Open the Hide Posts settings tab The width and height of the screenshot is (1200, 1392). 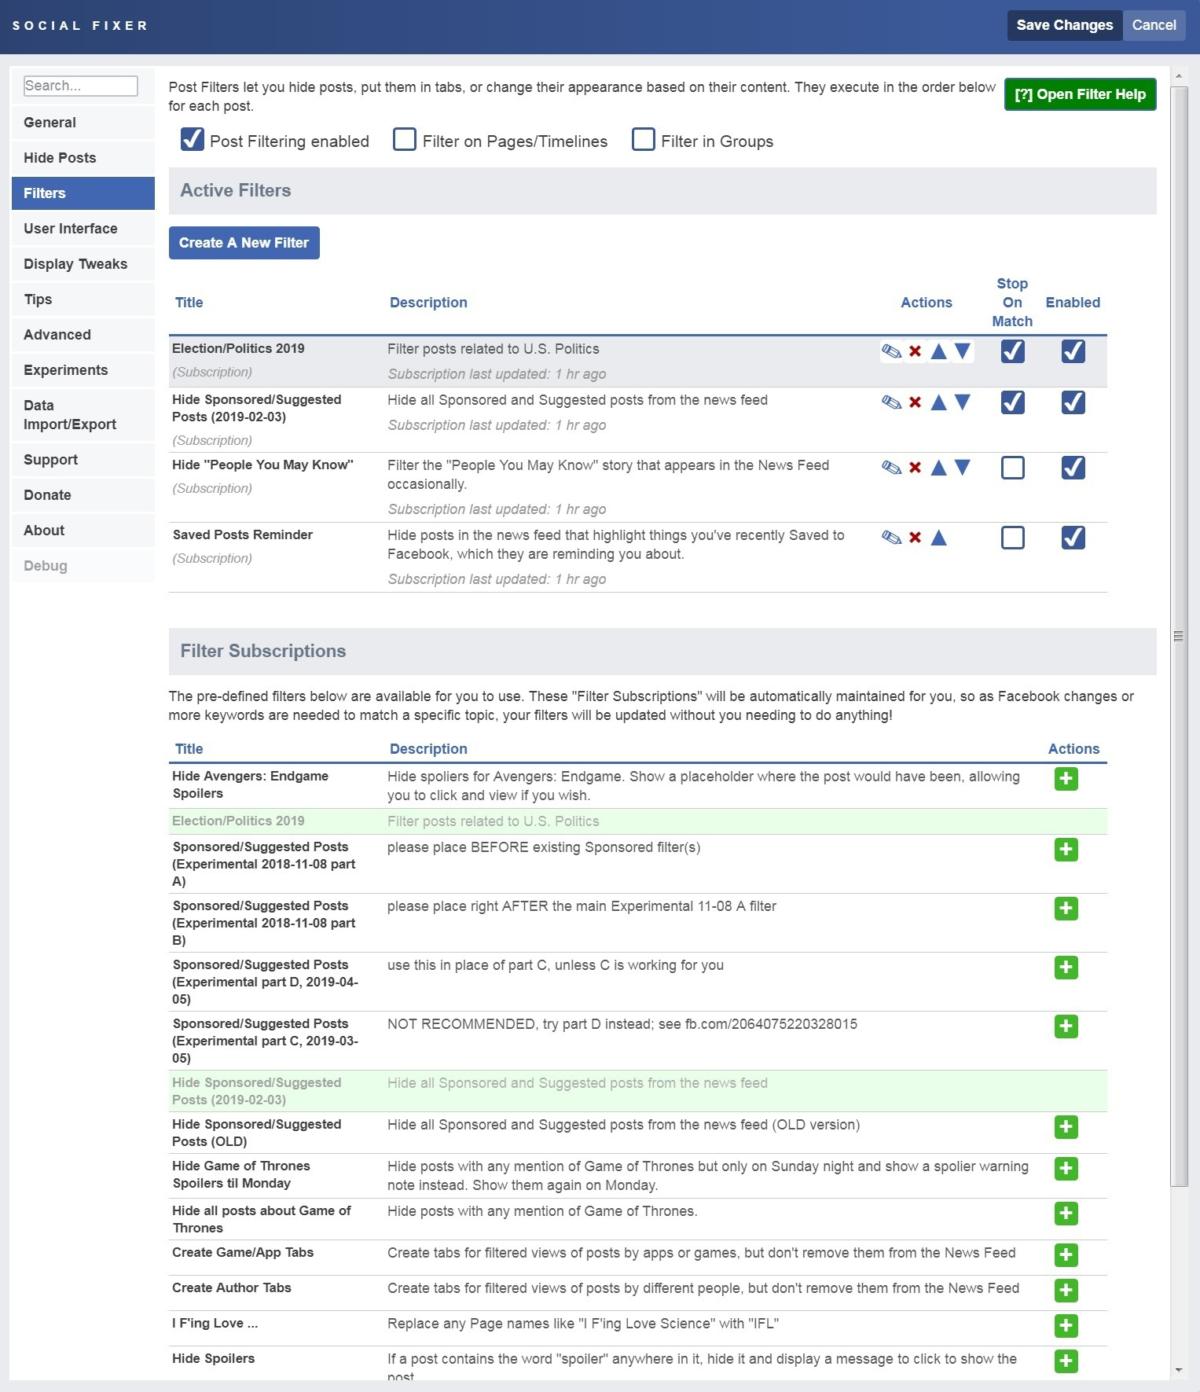pyautogui.click(x=60, y=158)
